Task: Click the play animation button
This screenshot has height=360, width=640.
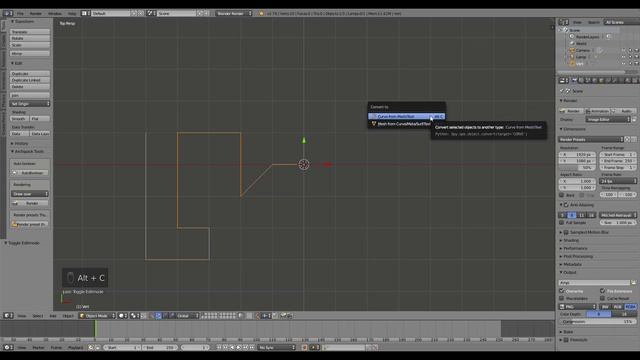Action: [239, 348]
